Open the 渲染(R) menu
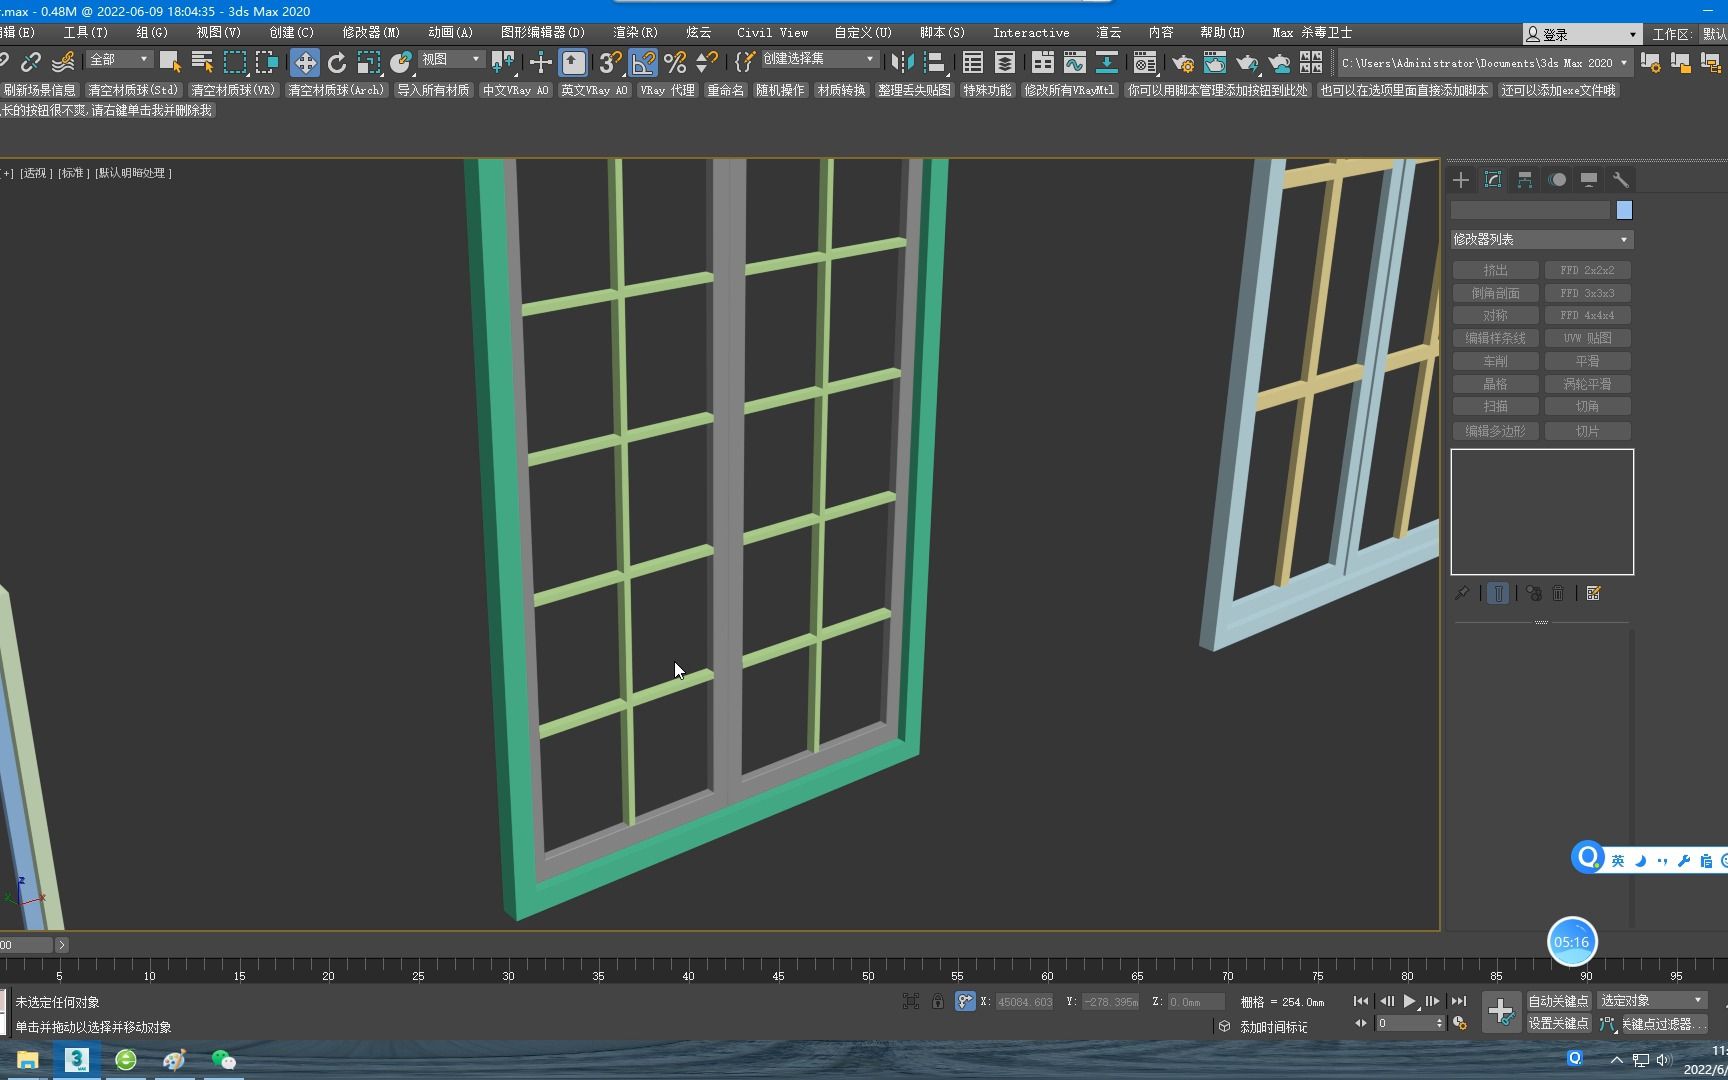 click(635, 33)
